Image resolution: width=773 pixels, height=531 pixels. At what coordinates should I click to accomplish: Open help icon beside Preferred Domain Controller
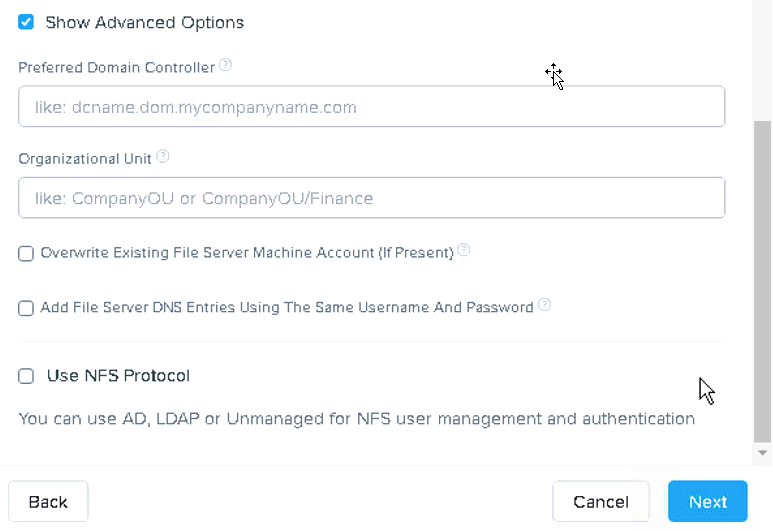[x=225, y=65]
